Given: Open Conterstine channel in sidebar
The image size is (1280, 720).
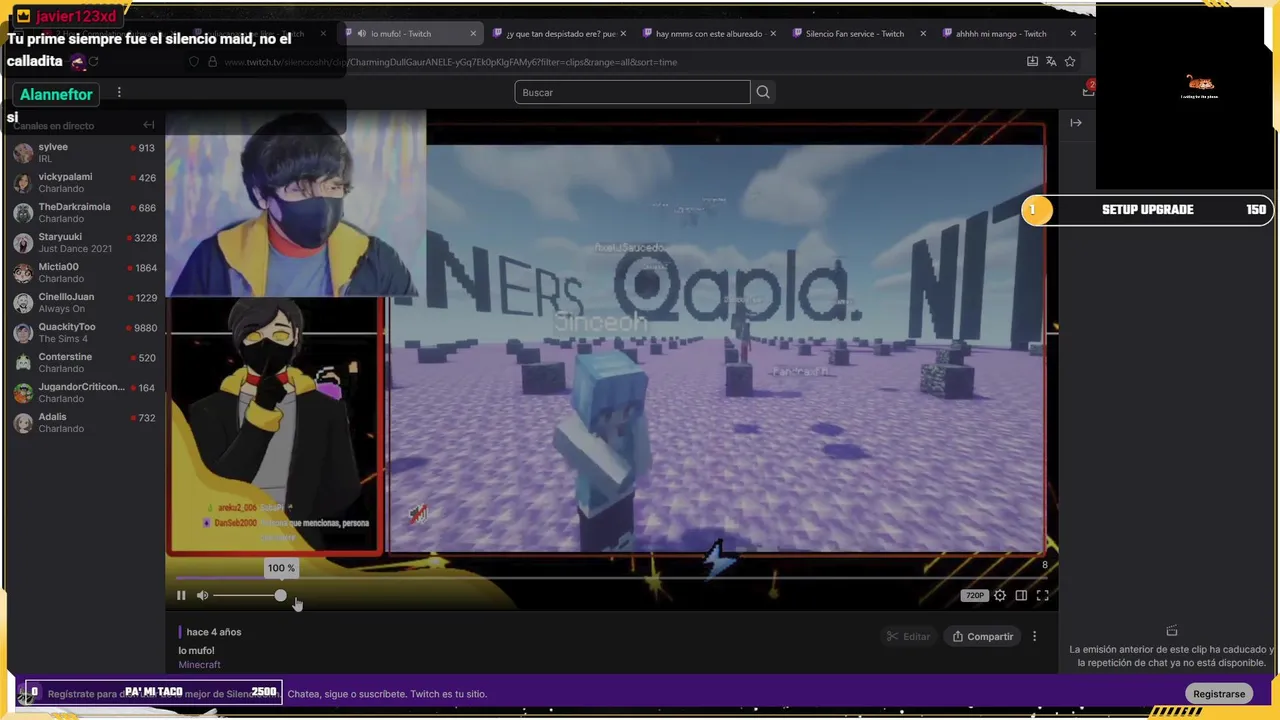Looking at the screenshot, I should coord(85,363).
